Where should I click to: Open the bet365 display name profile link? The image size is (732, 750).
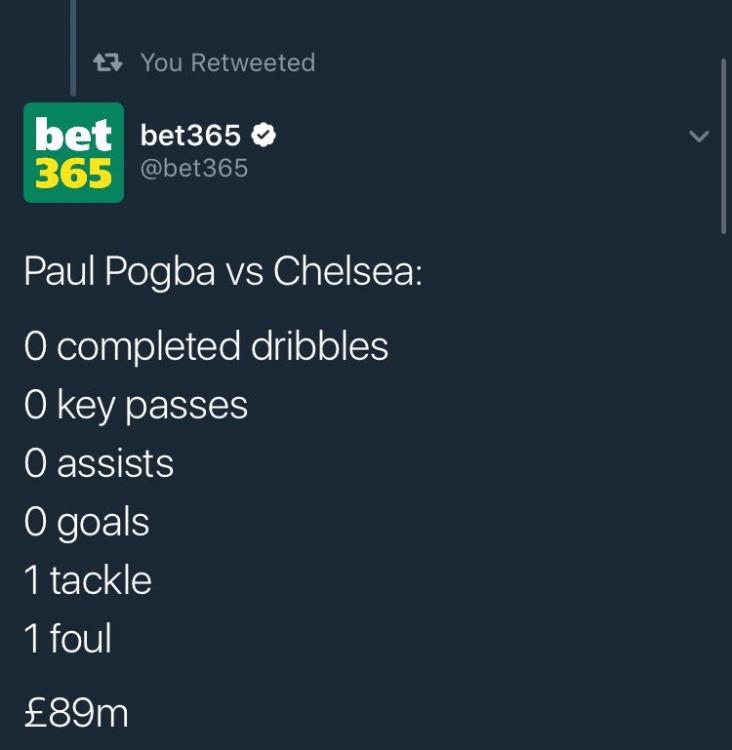click(190, 134)
